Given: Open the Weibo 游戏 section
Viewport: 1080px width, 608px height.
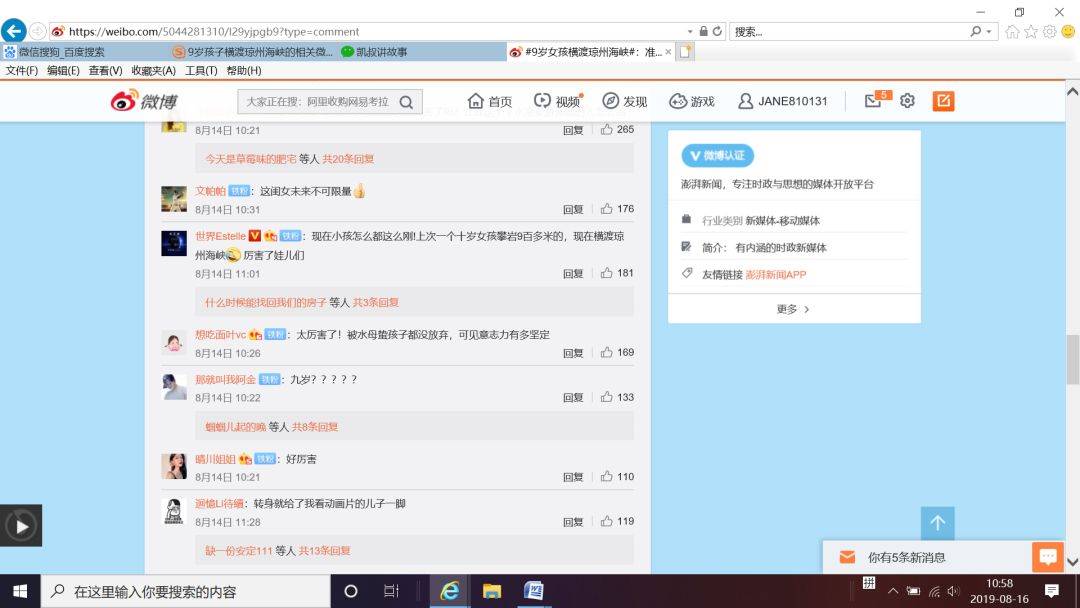Looking at the screenshot, I should (x=692, y=101).
